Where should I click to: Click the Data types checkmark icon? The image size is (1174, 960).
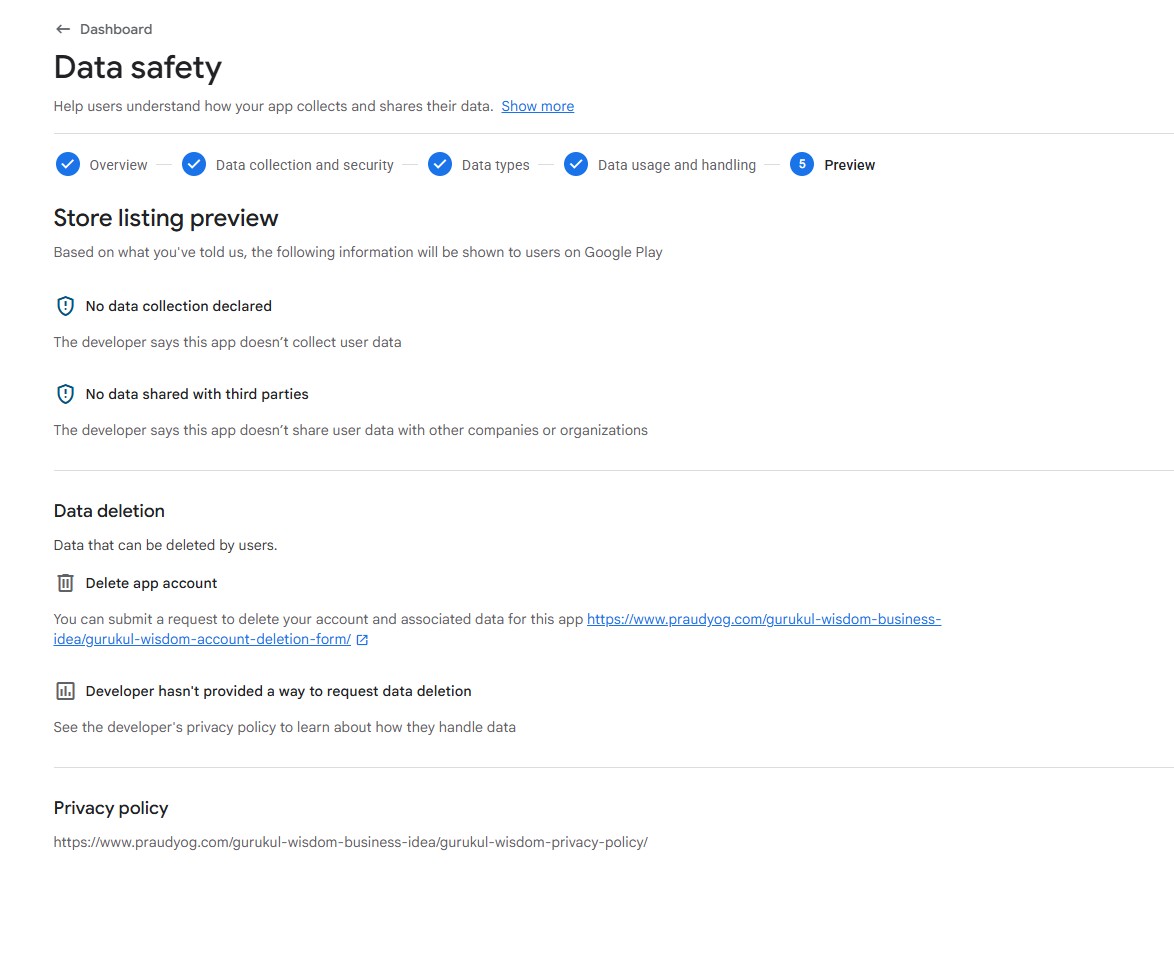(x=440, y=165)
